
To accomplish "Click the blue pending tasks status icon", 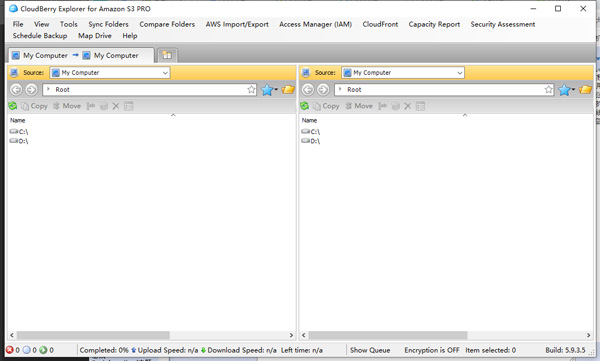I will click(x=26, y=350).
